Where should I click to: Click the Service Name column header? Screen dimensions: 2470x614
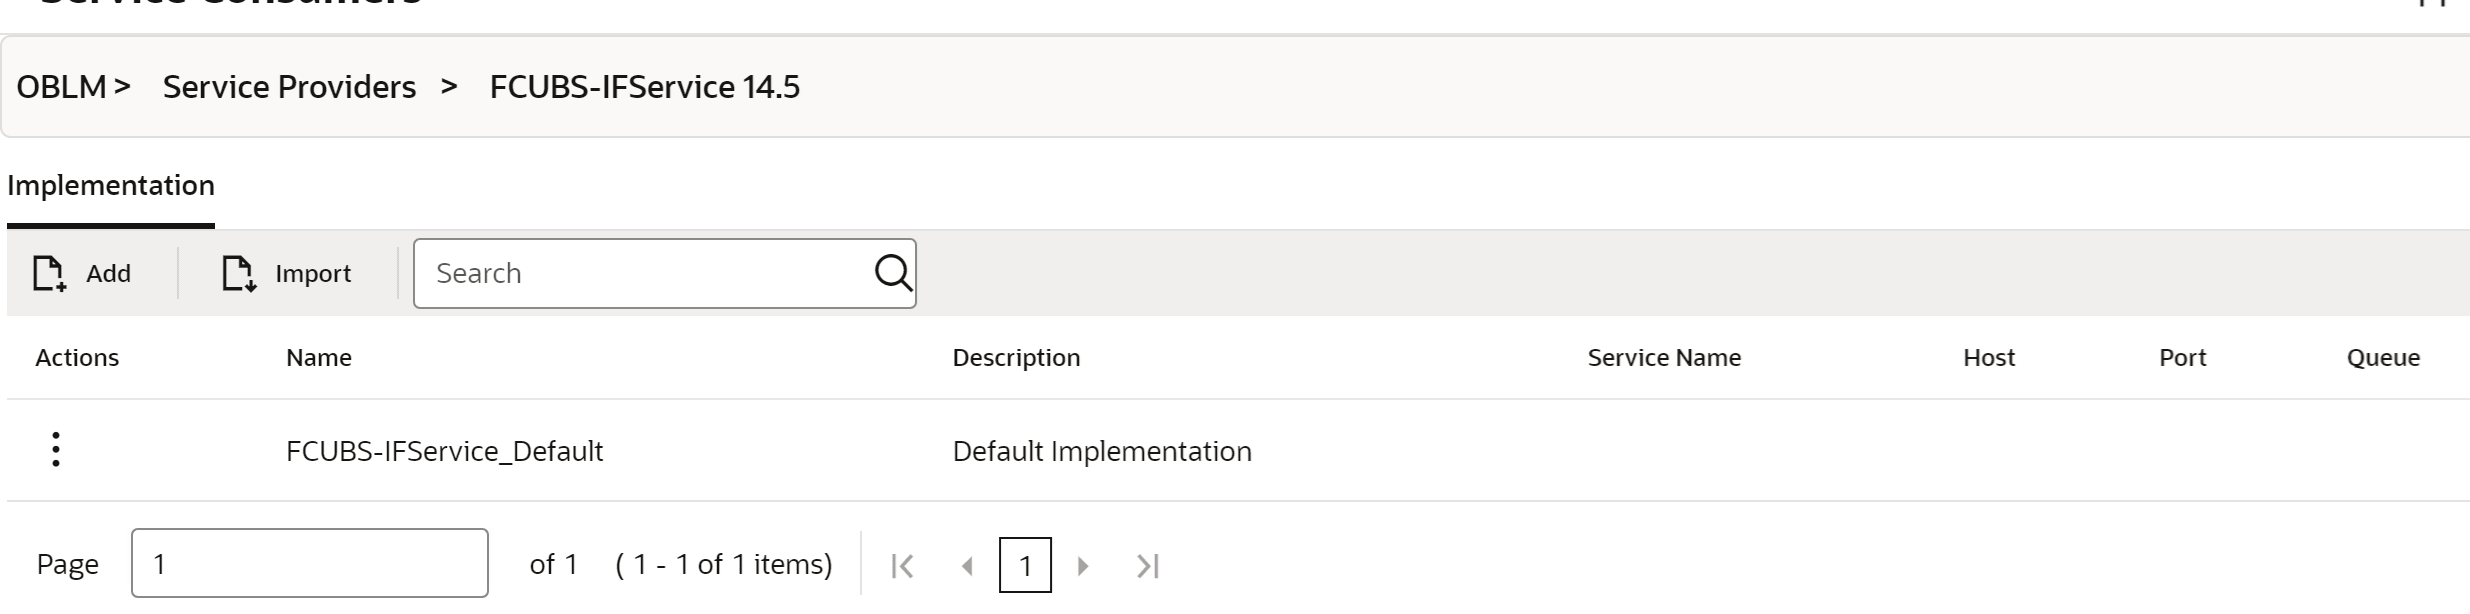[1664, 358]
